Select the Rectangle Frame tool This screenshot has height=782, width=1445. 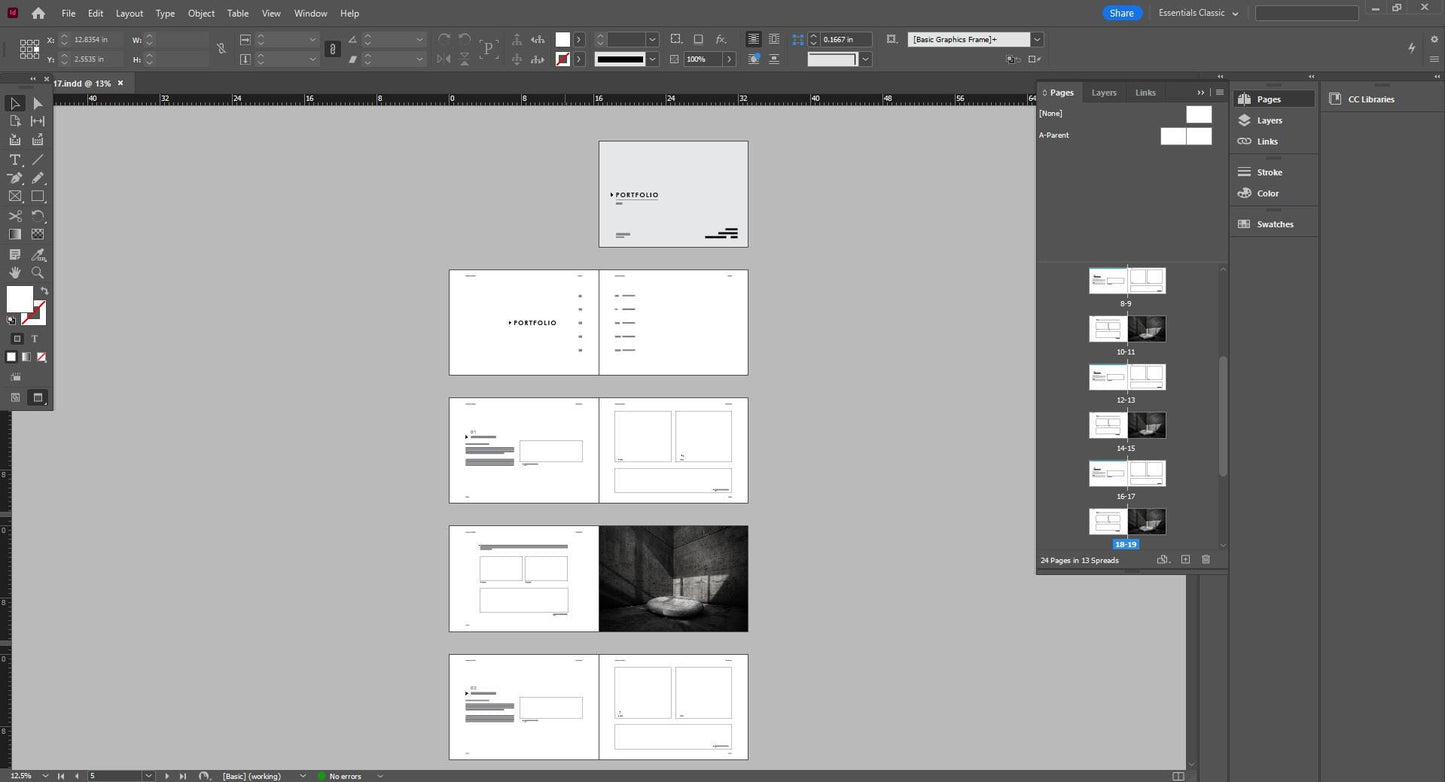pyautogui.click(x=15, y=197)
